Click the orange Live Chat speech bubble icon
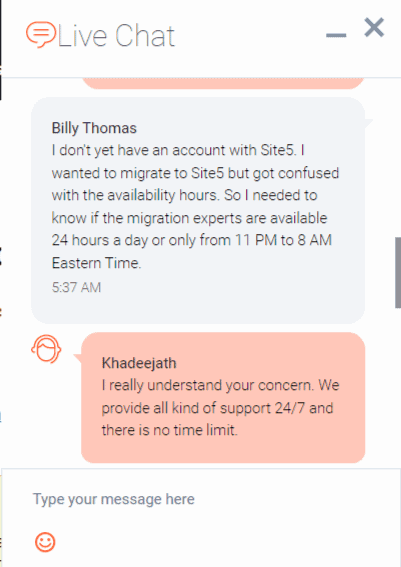Image resolution: width=401 pixels, height=567 pixels. (40, 35)
